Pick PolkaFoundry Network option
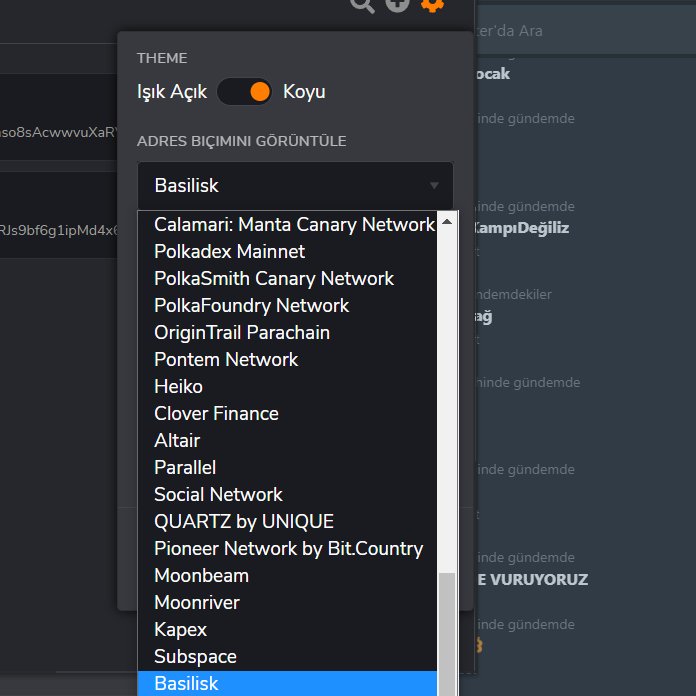Image resolution: width=696 pixels, height=696 pixels. point(287,306)
